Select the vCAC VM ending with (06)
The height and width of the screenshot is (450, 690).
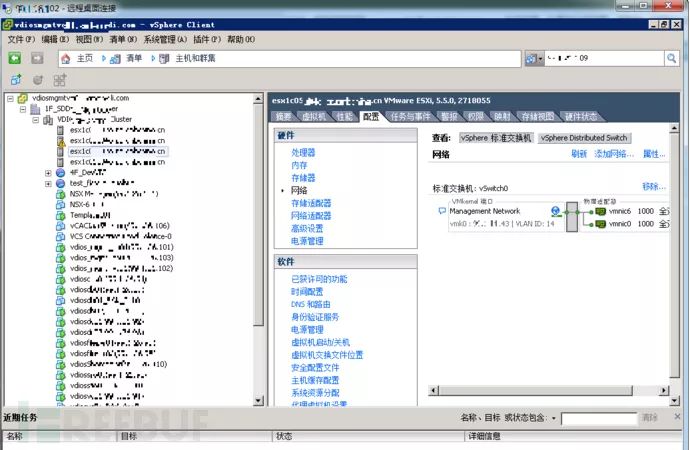click(119, 226)
